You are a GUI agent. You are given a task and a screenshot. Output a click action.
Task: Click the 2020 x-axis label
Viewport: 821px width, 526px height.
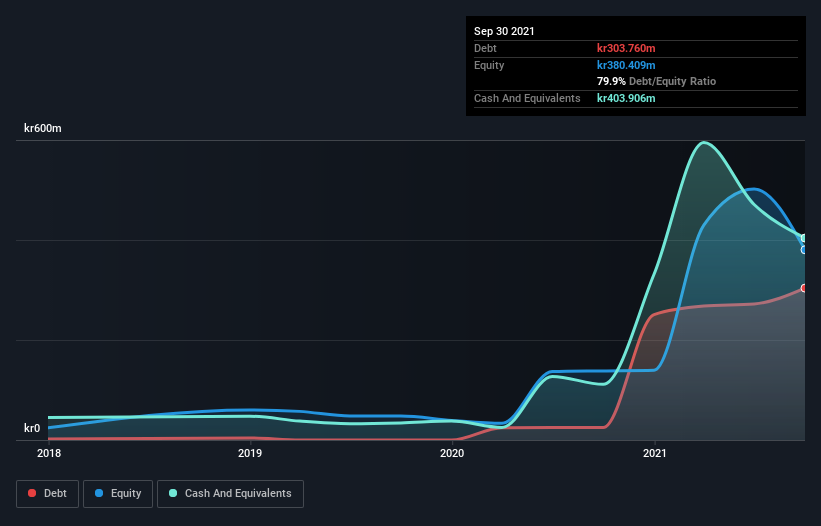452,453
